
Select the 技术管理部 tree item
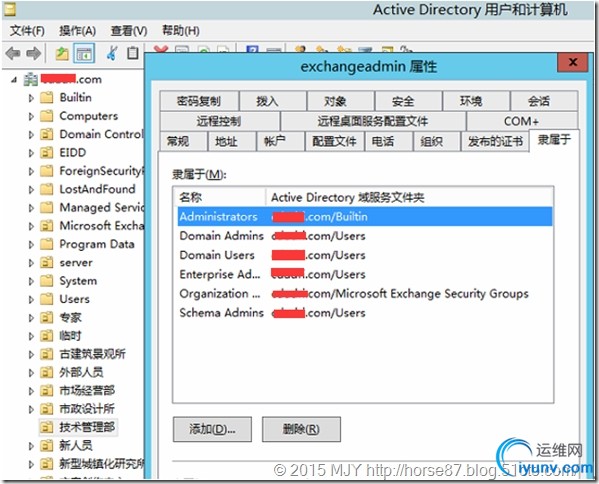pos(87,427)
